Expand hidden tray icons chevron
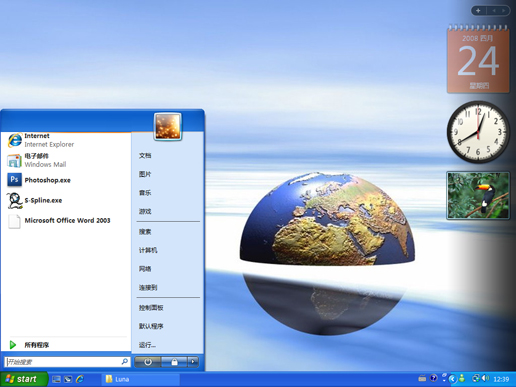Image resolution: width=516 pixels, height=387 pixels. [x=452, y=379]
